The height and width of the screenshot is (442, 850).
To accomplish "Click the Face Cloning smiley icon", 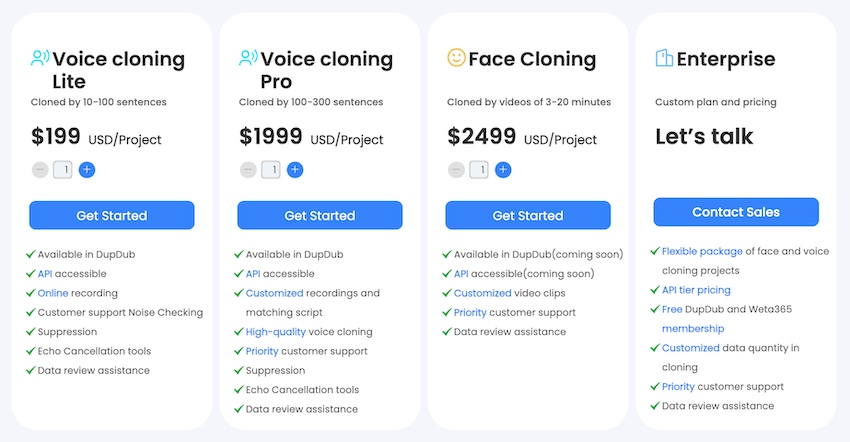I will tap(456, 58).
